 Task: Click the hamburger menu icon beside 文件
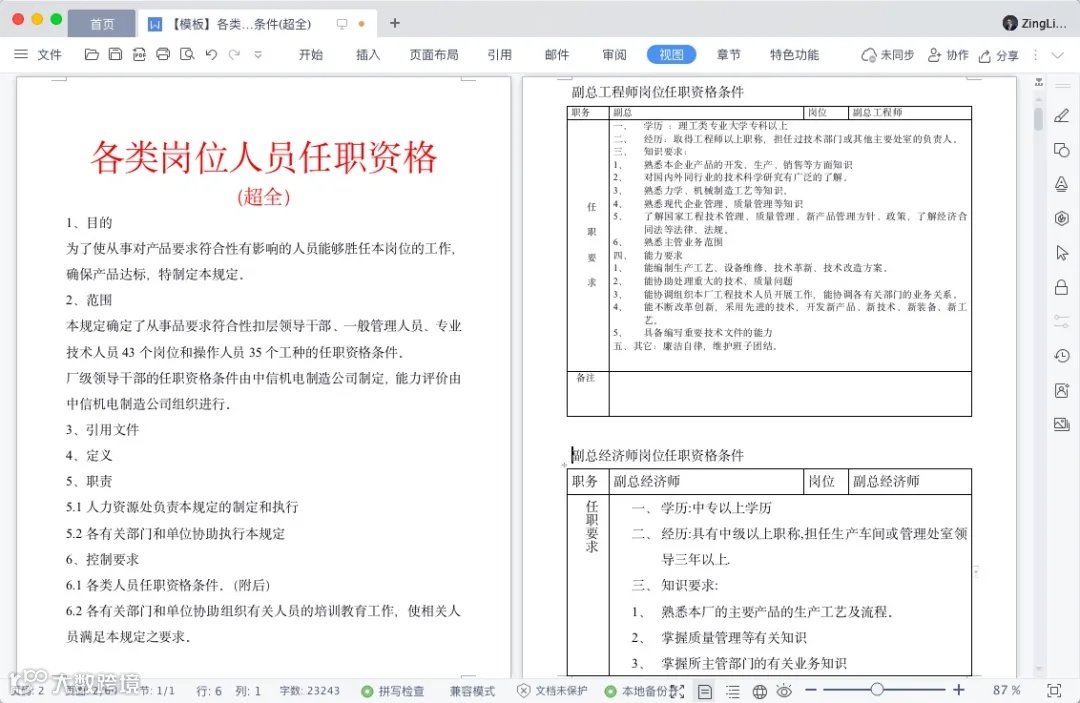(x=21, y=54)
